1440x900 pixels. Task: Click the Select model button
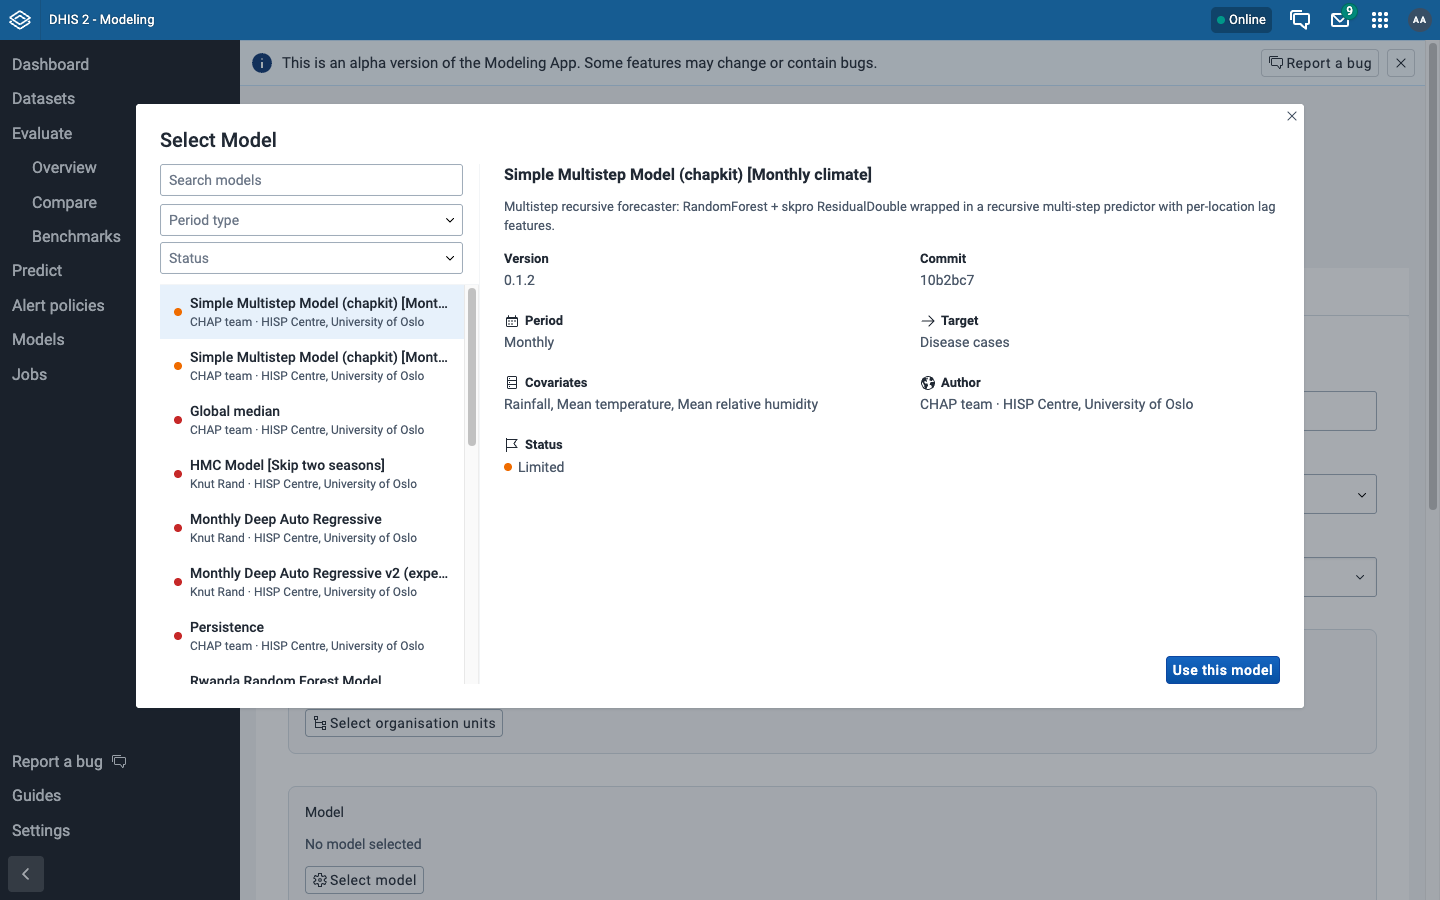(364, 880)
